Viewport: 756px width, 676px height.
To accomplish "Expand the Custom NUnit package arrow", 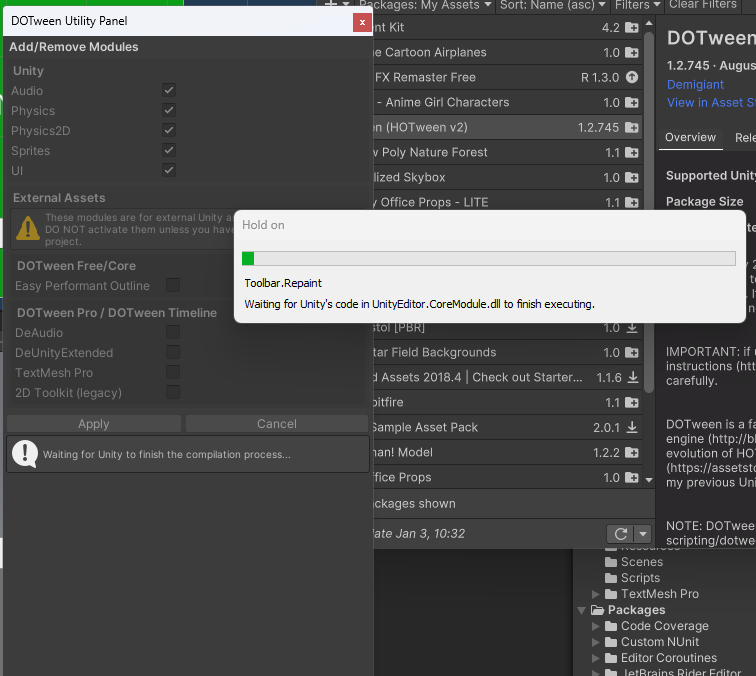I will [596, 642].
